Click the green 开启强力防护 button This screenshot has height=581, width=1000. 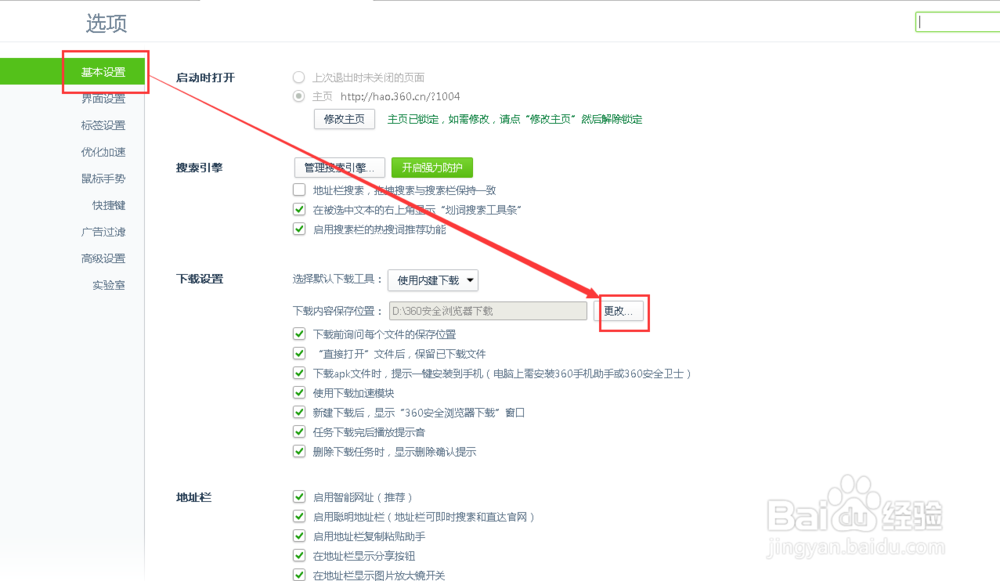coord(432,168)
